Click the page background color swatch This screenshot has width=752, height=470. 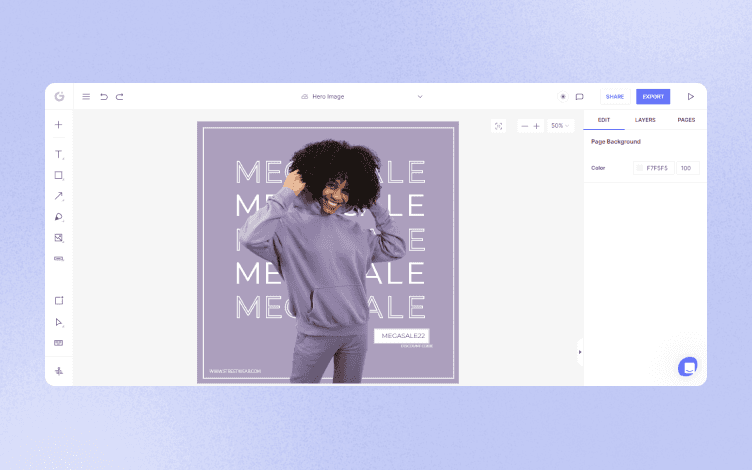(x=640, y=168)
